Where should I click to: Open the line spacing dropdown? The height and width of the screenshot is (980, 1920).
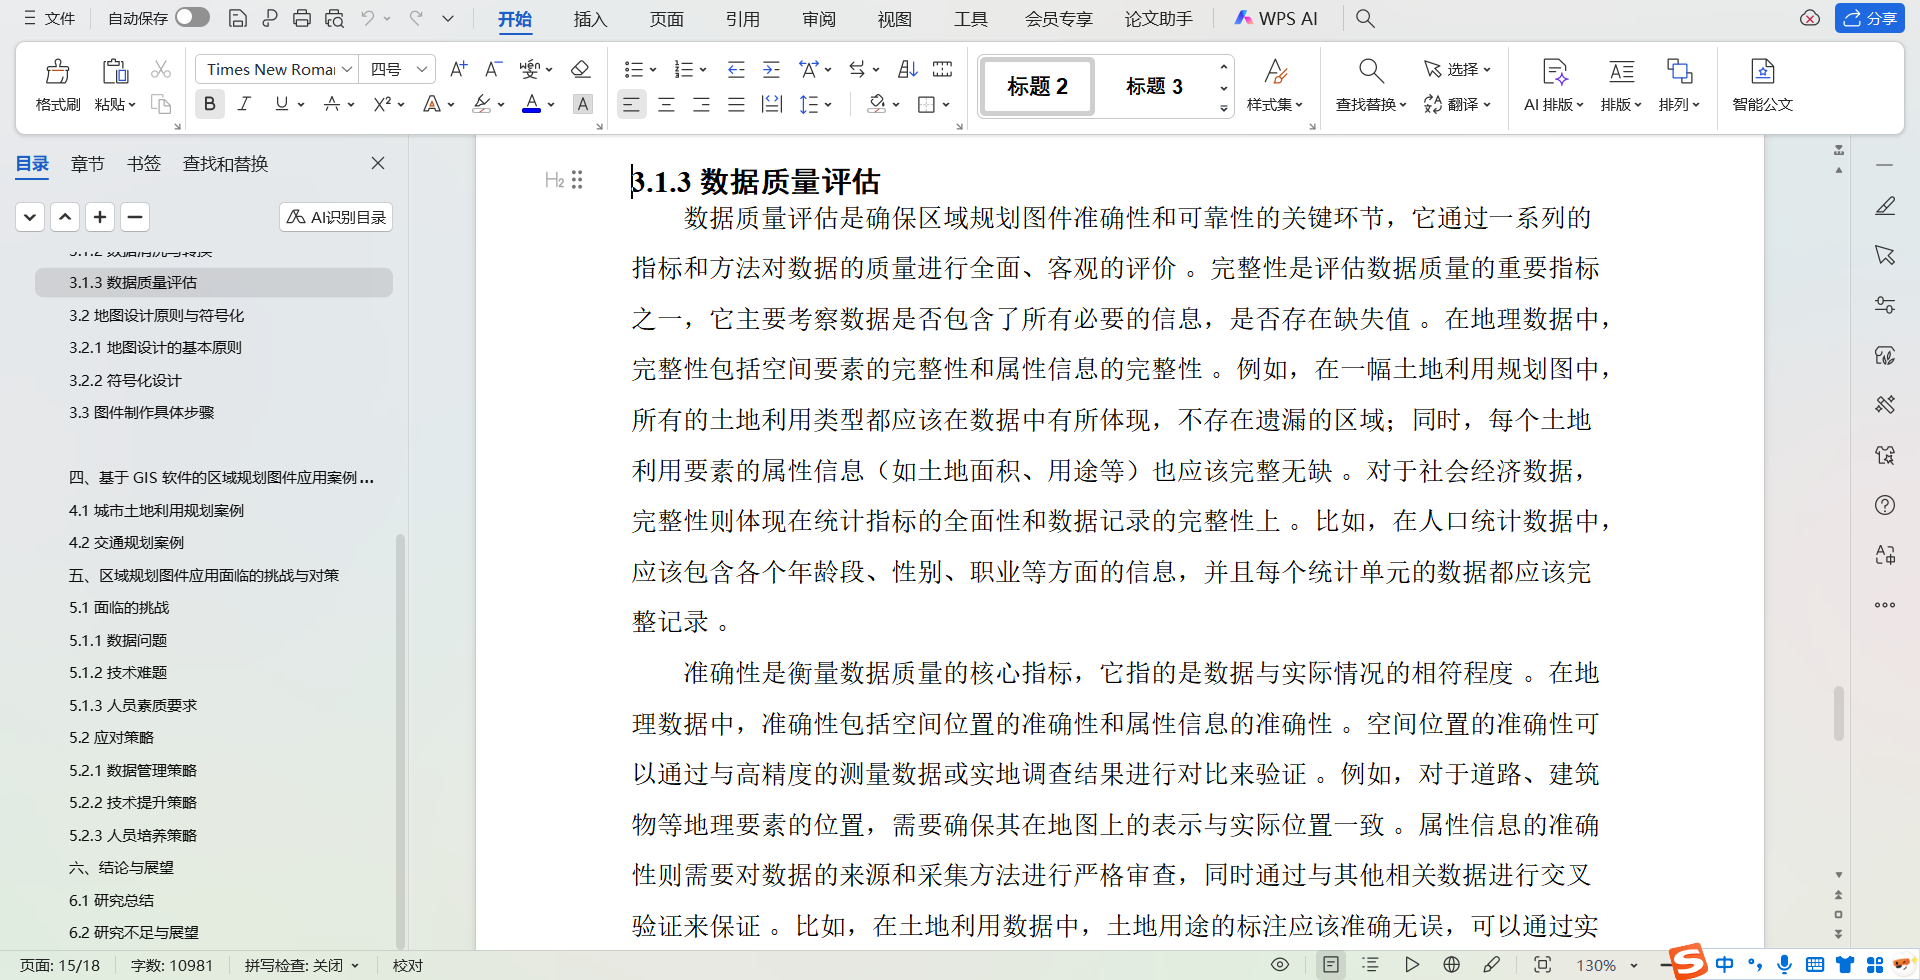[x=828, y=104]
